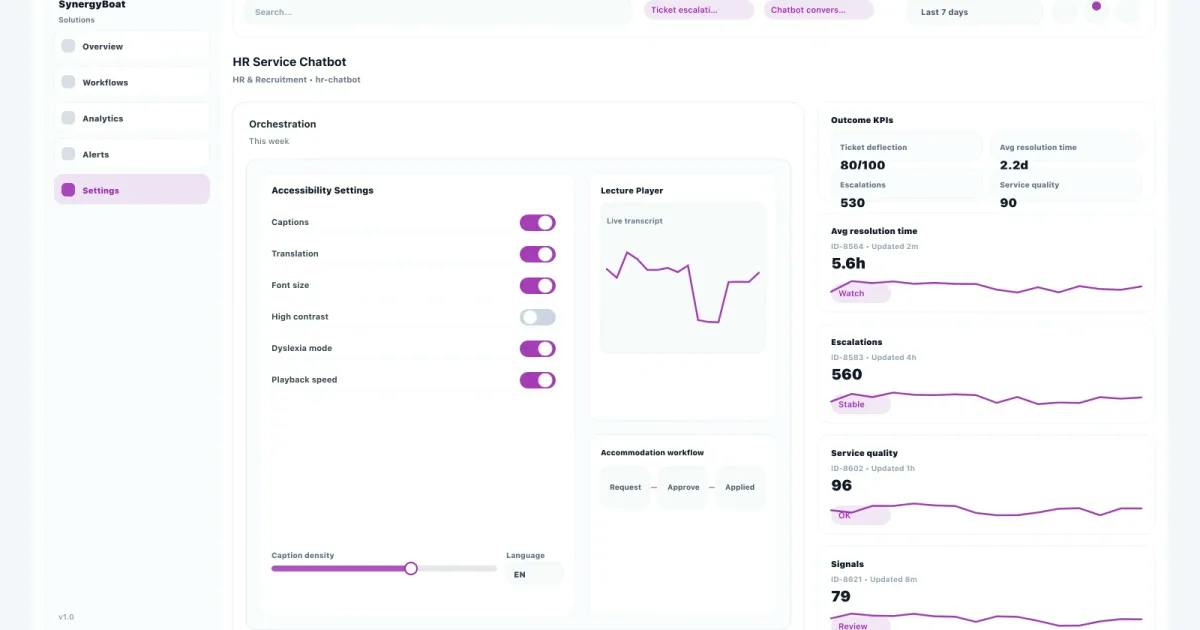Click the Review status badge

pos(860,625)
